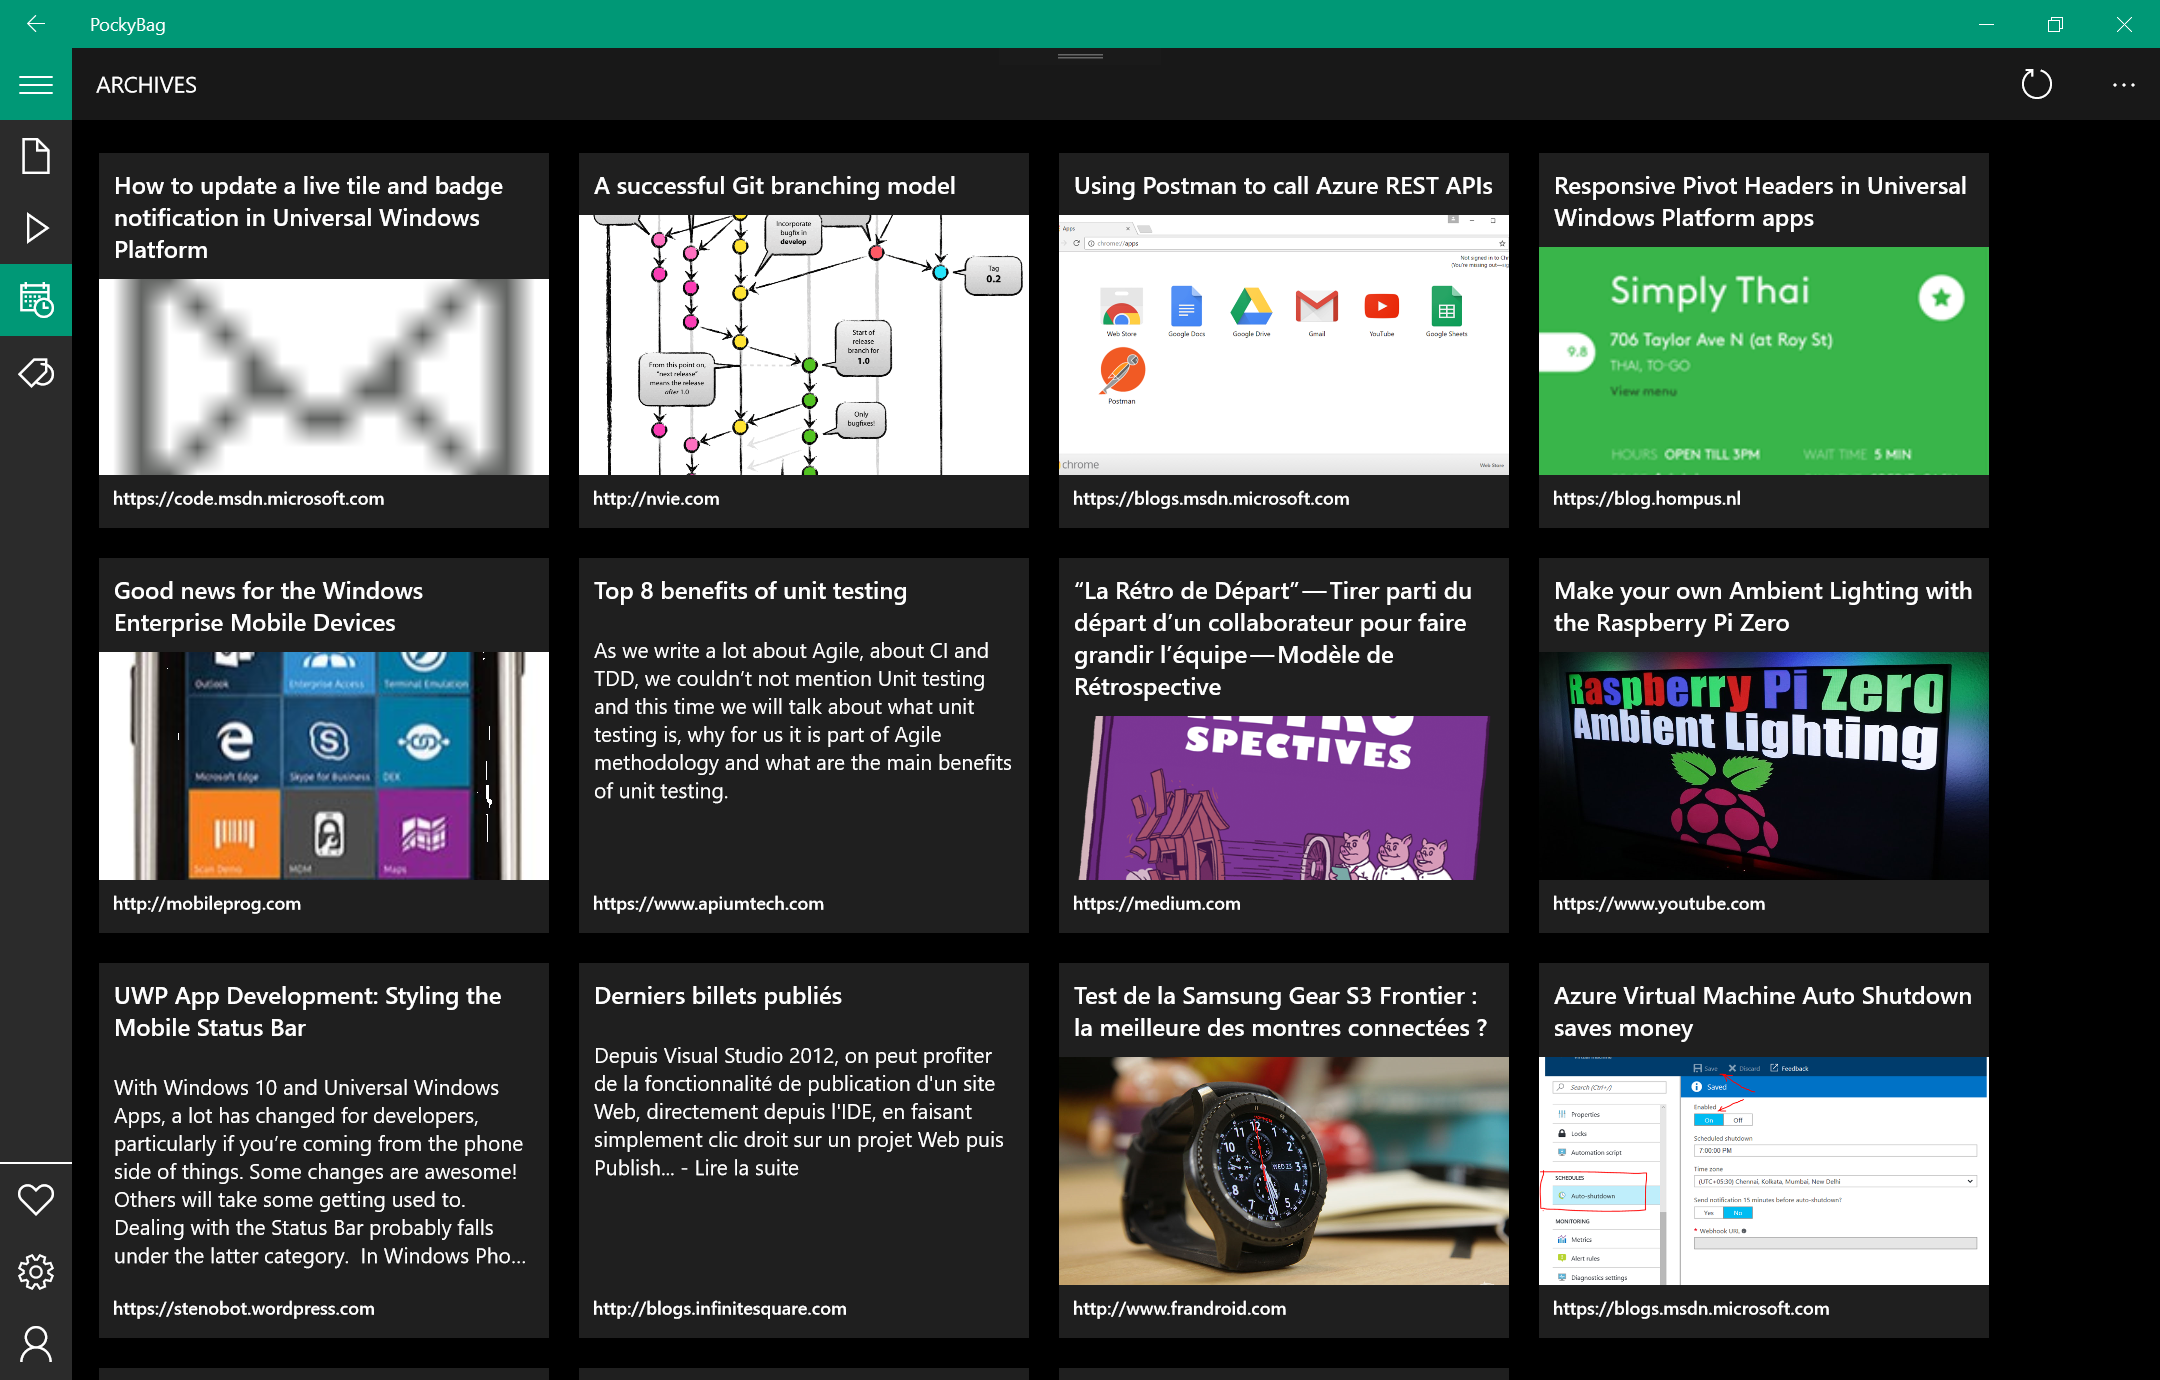
Task: Click the Samsung Gear S3 watch thumbnail
Action: click(1283, 1171)
